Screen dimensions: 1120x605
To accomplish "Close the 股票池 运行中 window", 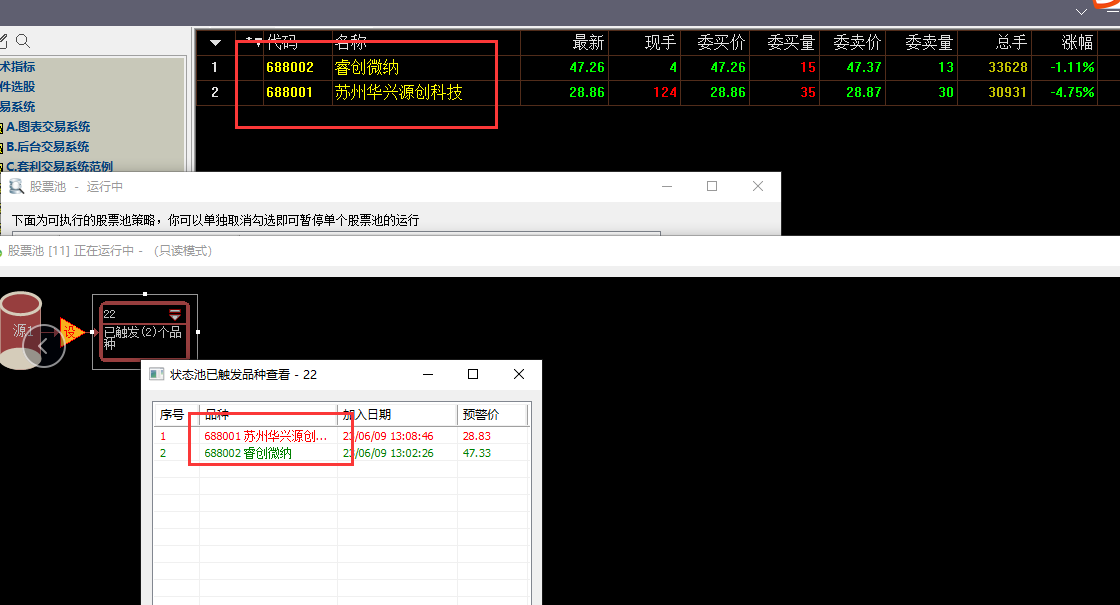I will click(x=758, y=186).
